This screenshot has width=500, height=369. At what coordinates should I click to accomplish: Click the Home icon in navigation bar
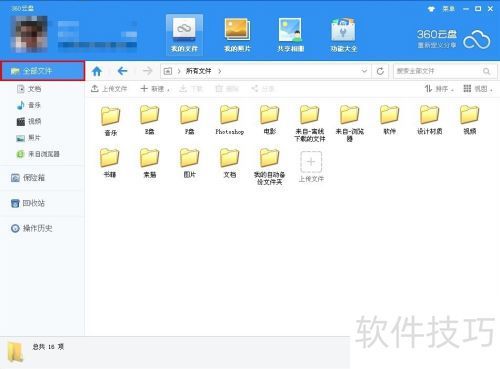tap(97, 71)
